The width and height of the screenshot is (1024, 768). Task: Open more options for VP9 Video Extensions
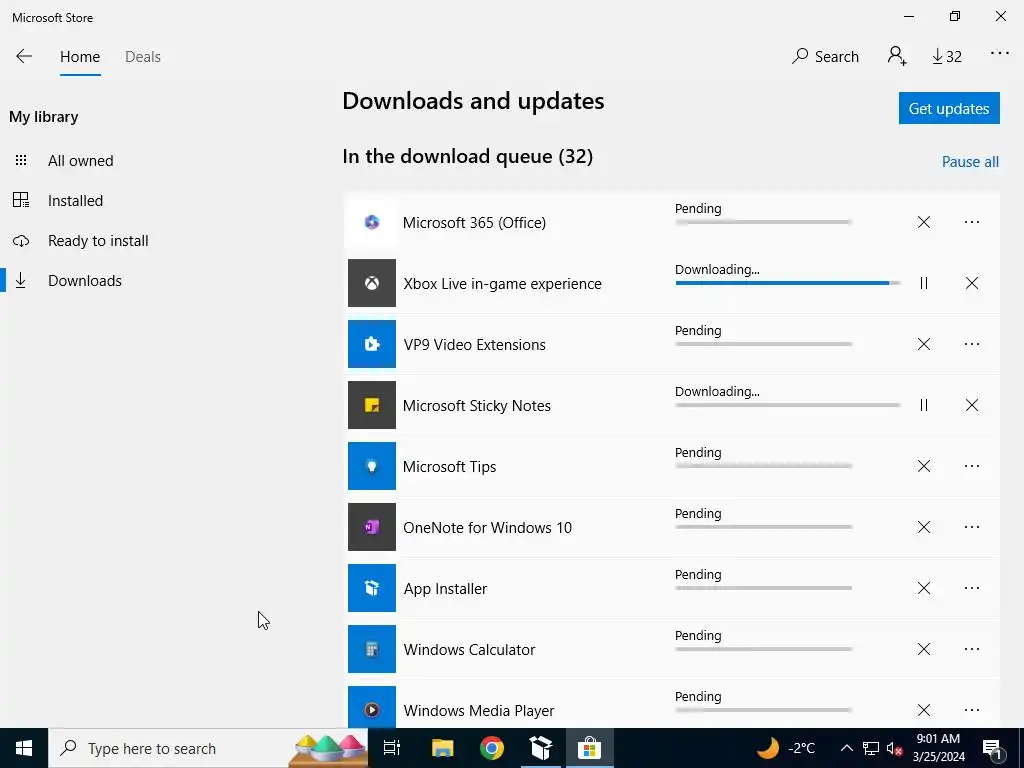(972, 344)
